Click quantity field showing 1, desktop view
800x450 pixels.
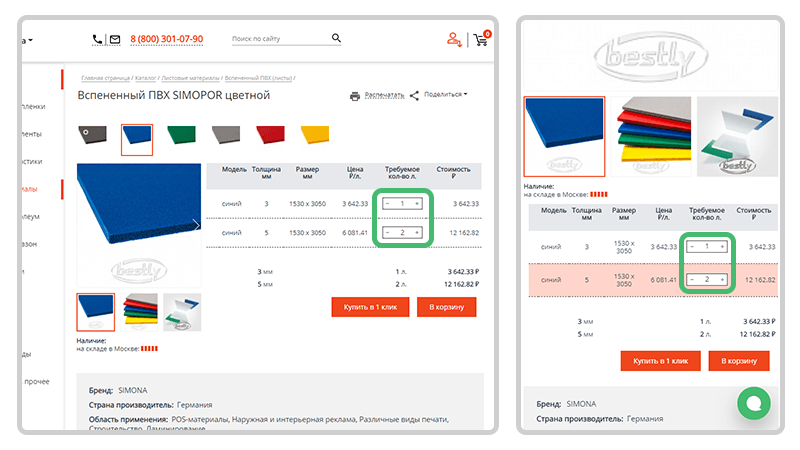point(402,204)
